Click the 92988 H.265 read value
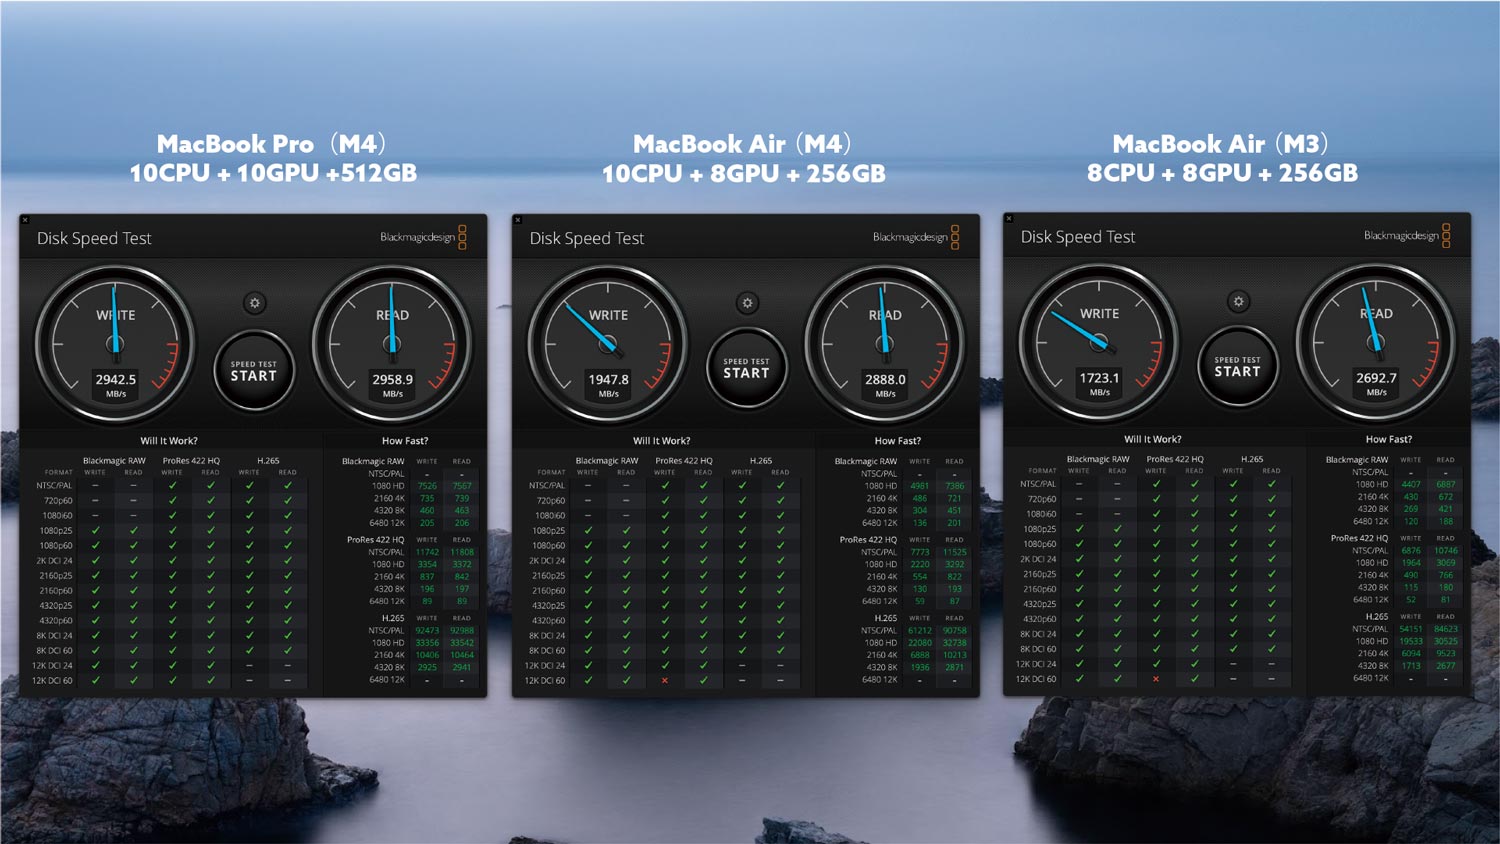Image resolution: width=1500 pixels, height=844 pixels. point(462,631)
